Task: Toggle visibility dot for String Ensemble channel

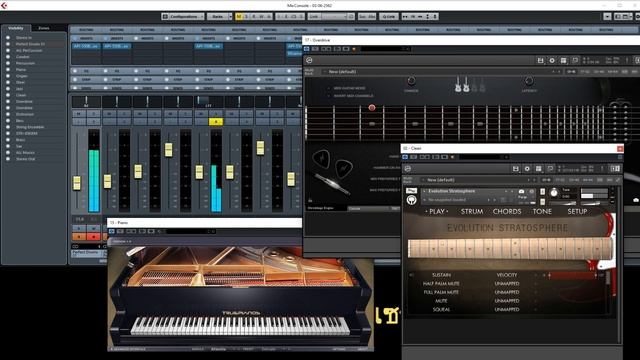Action: click(8, 127)
